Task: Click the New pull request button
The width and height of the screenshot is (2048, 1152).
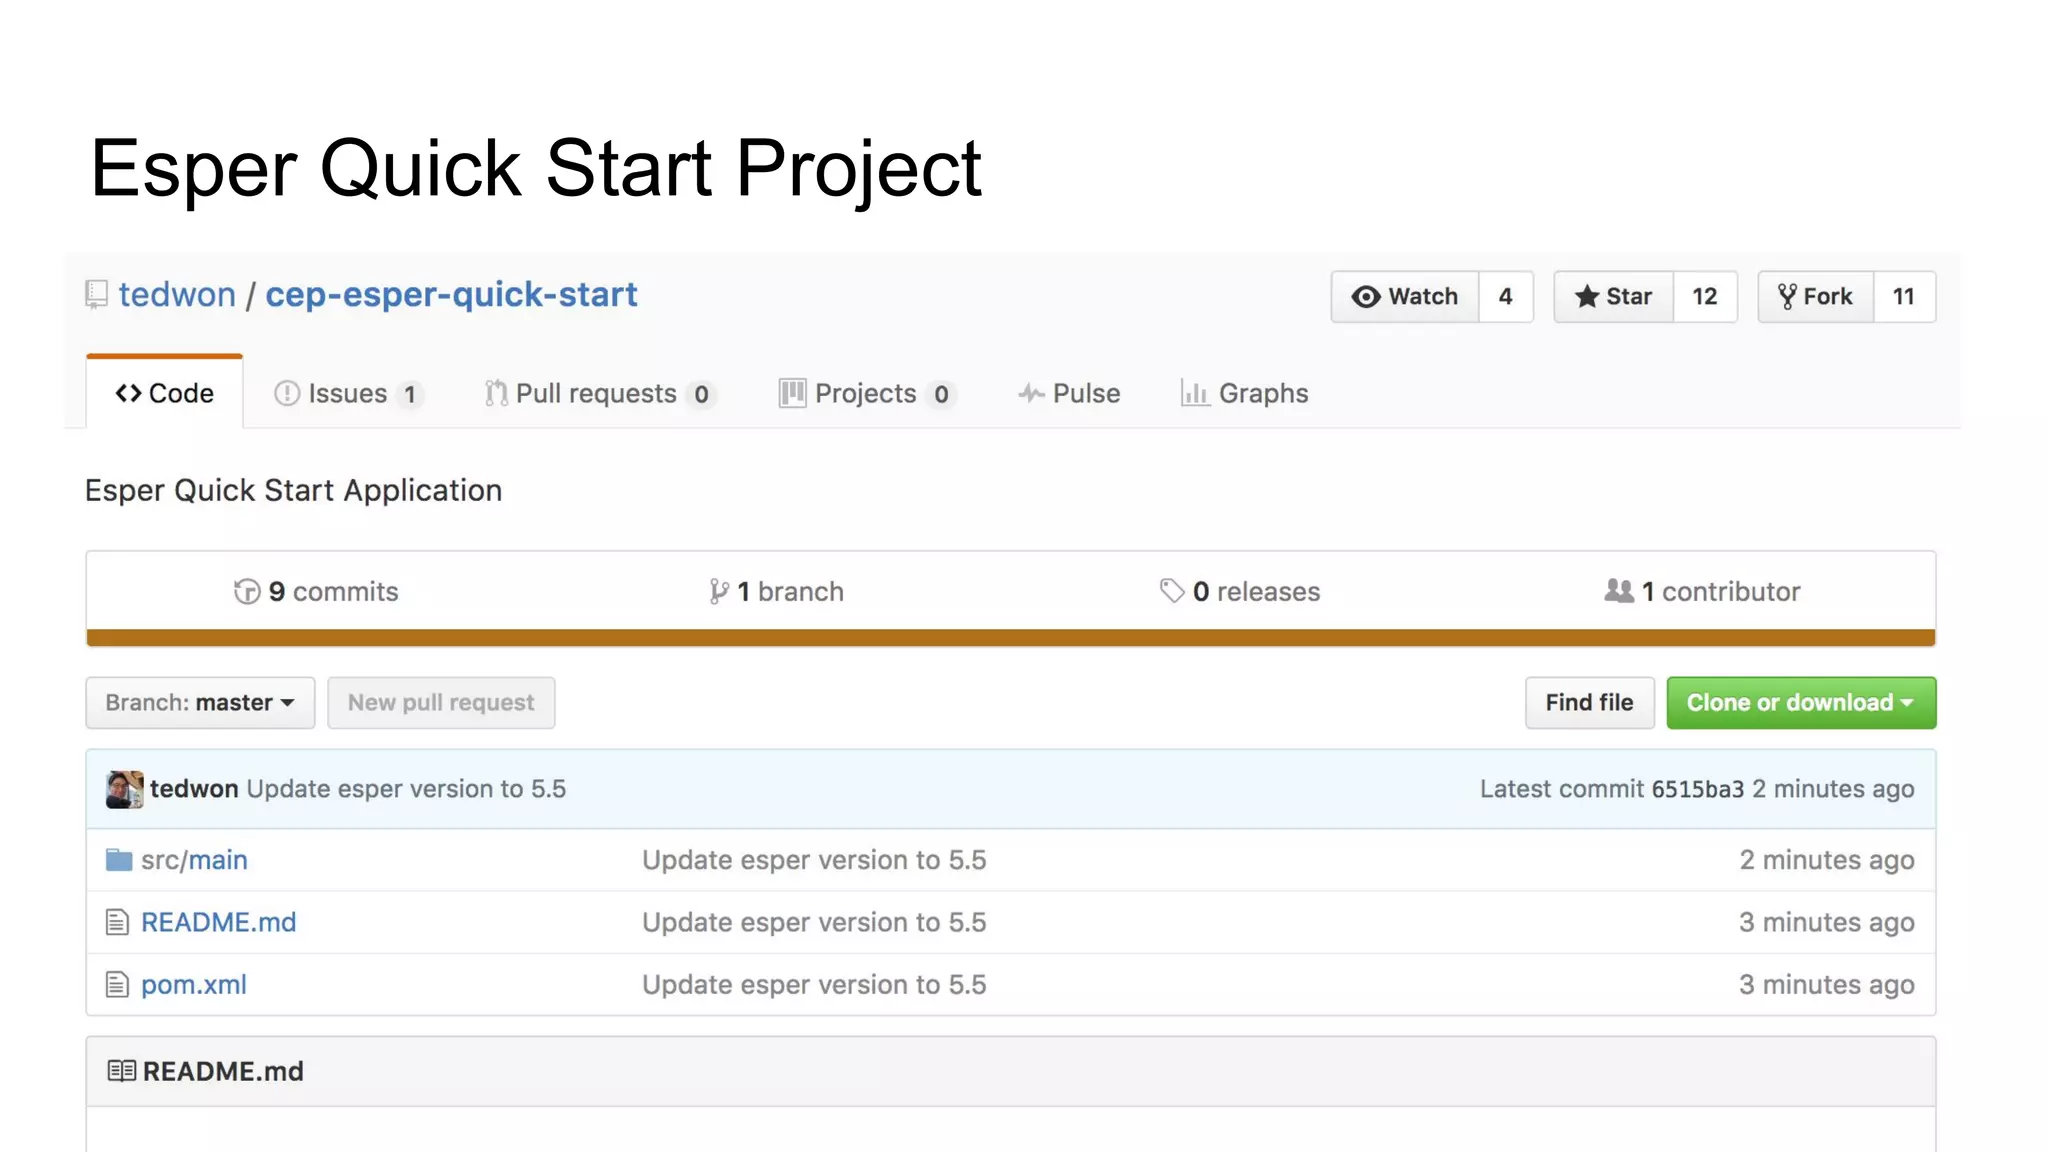Action: click(441, 703)
